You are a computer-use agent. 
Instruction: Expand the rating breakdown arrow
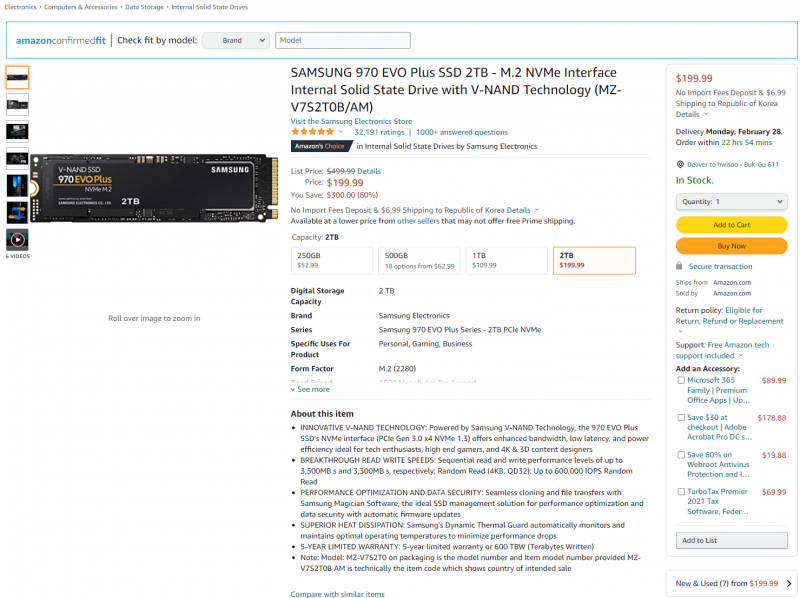point(341,132)
